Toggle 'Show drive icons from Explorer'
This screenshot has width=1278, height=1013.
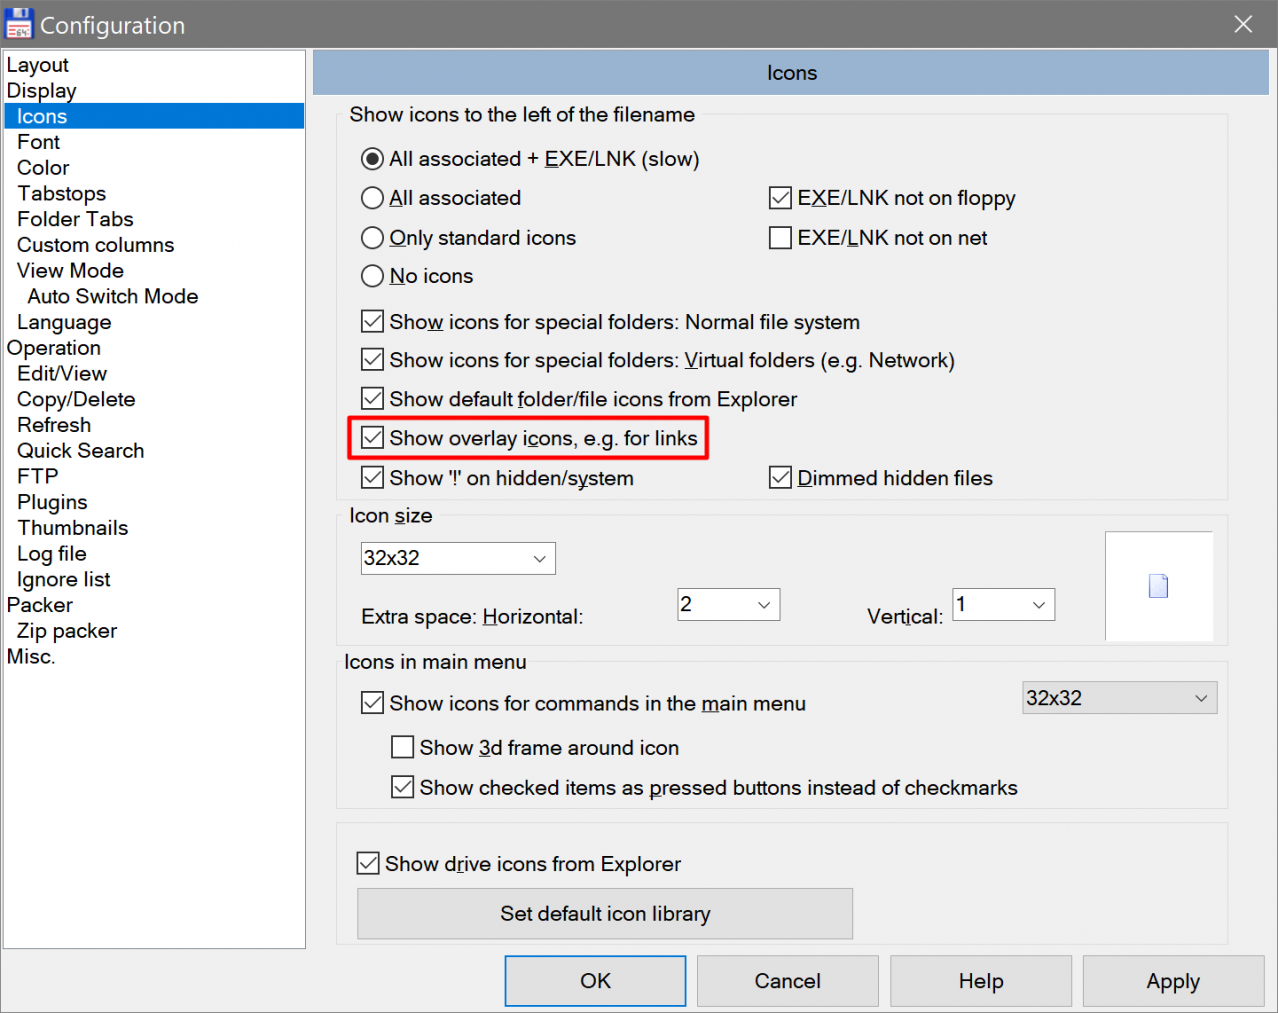tap(369, 863)
